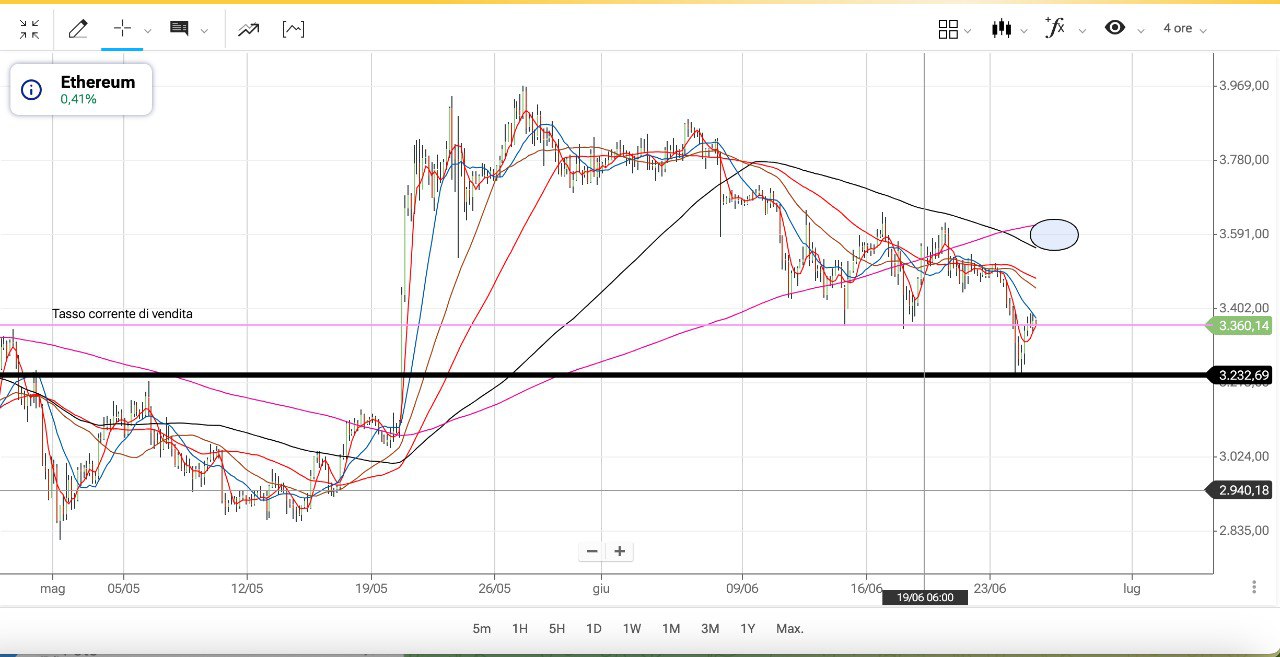
Task: Click the comment annotation icon
Action: point(179,29)
